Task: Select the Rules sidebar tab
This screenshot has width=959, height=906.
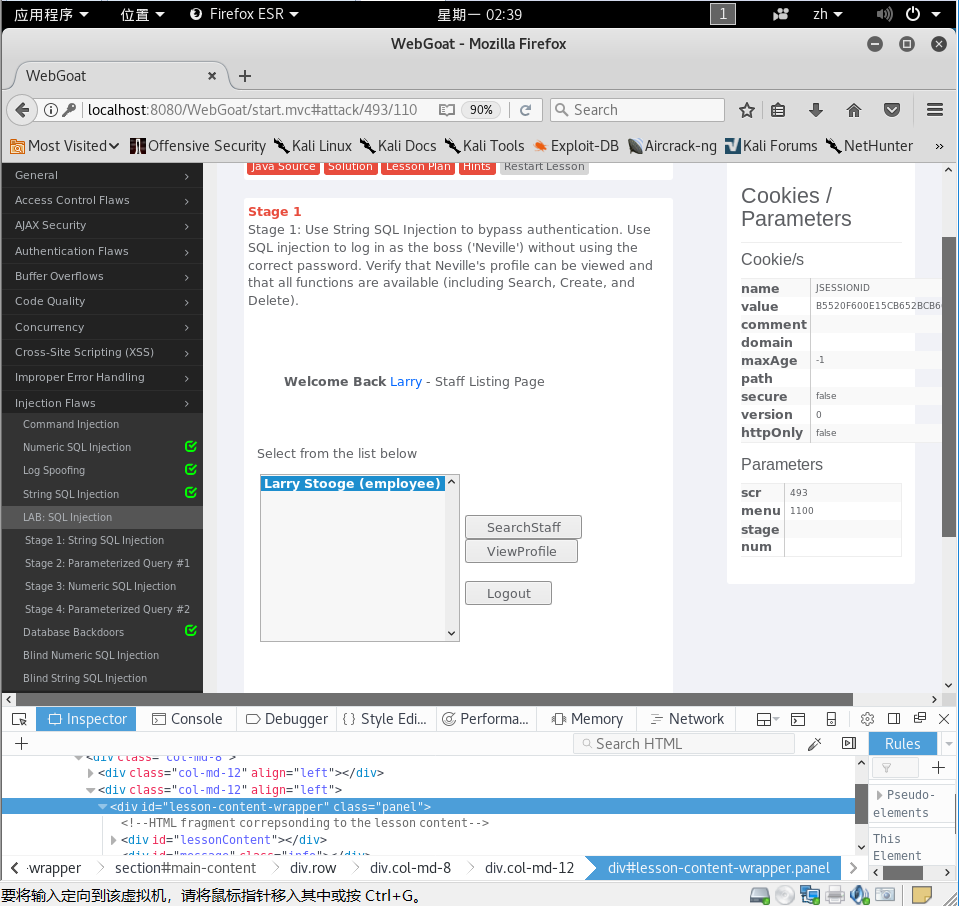Action: pyautogui.click(x=902, y=744)
